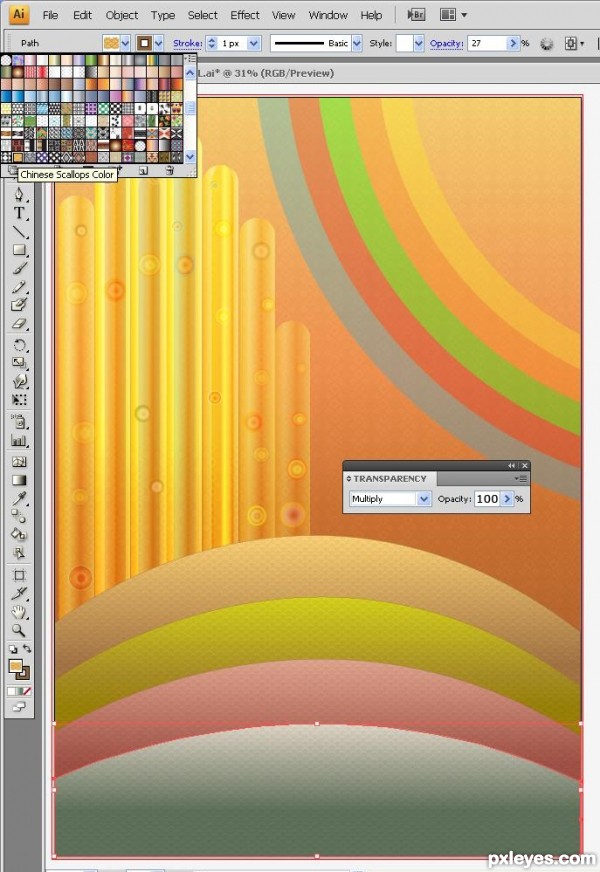Click the Stroke link in control bar
The image size is (600, 872).
point(187,44)
